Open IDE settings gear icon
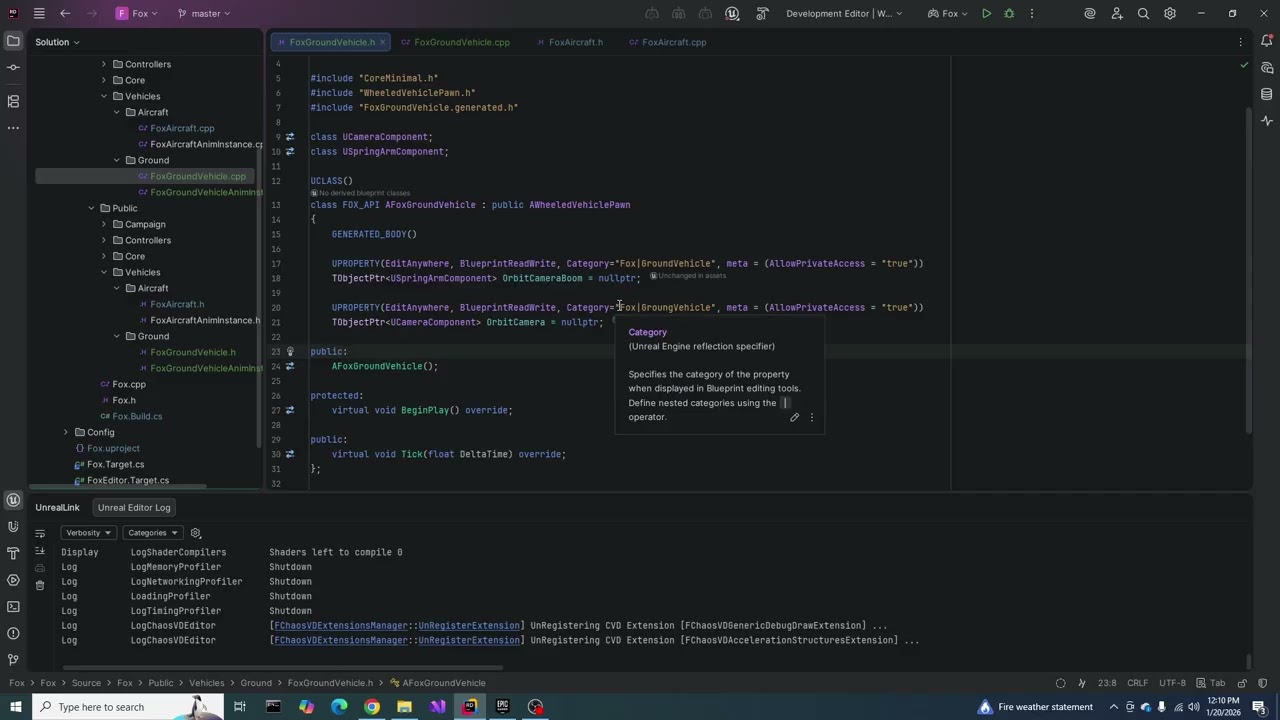The width and height of the screenshot is (1280, 720). (1170, 14)
